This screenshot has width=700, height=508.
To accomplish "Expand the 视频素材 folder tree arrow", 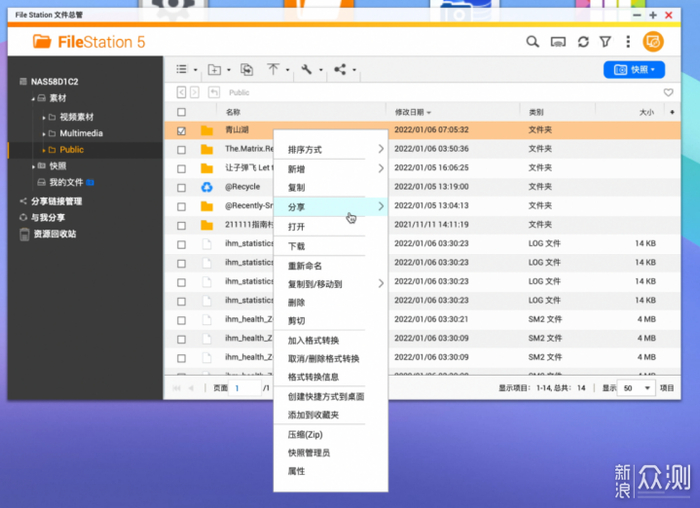I will pos(45,117).
